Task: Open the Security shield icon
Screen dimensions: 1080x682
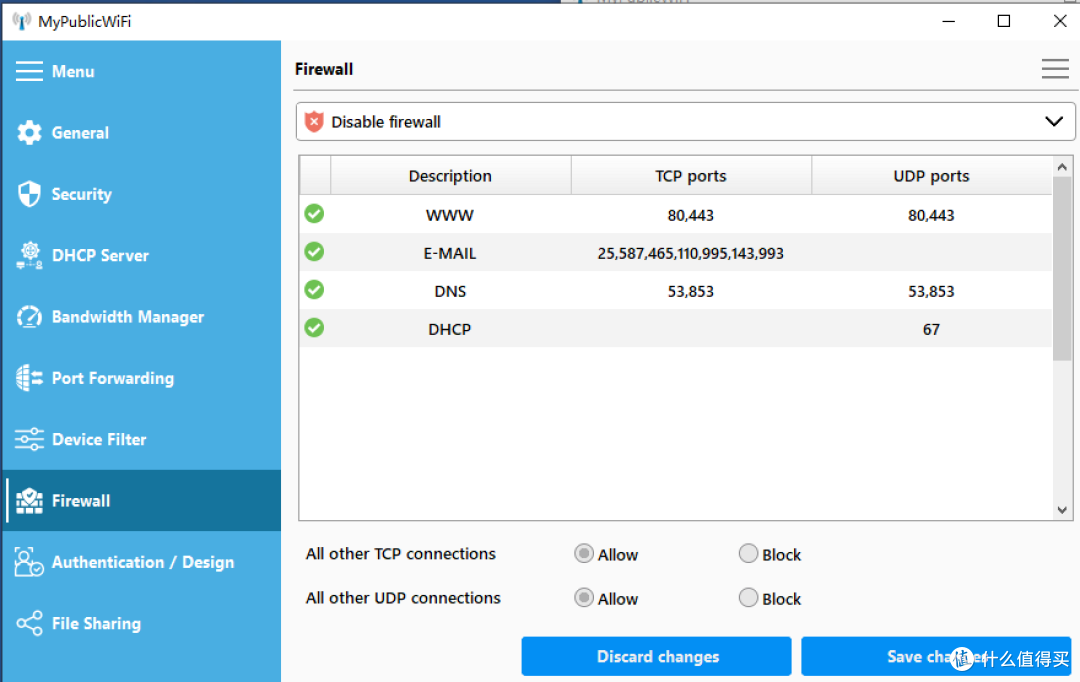Action: (29, 194)
